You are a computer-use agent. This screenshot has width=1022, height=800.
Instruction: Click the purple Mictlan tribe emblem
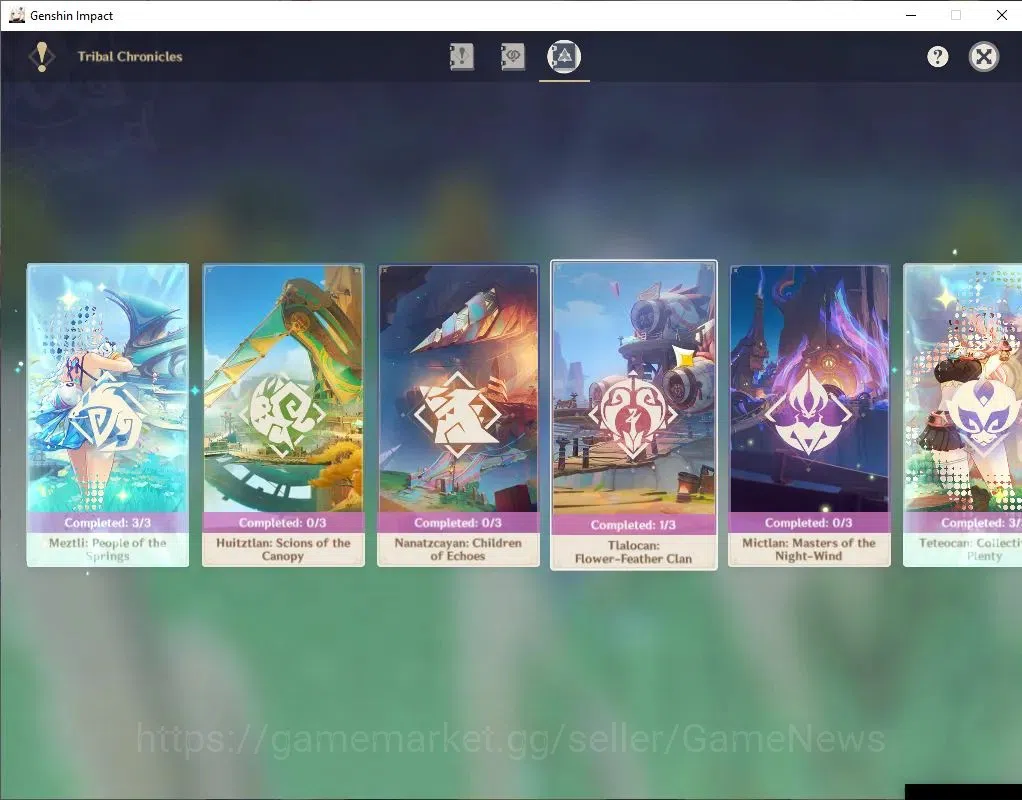tap(808, 413)
